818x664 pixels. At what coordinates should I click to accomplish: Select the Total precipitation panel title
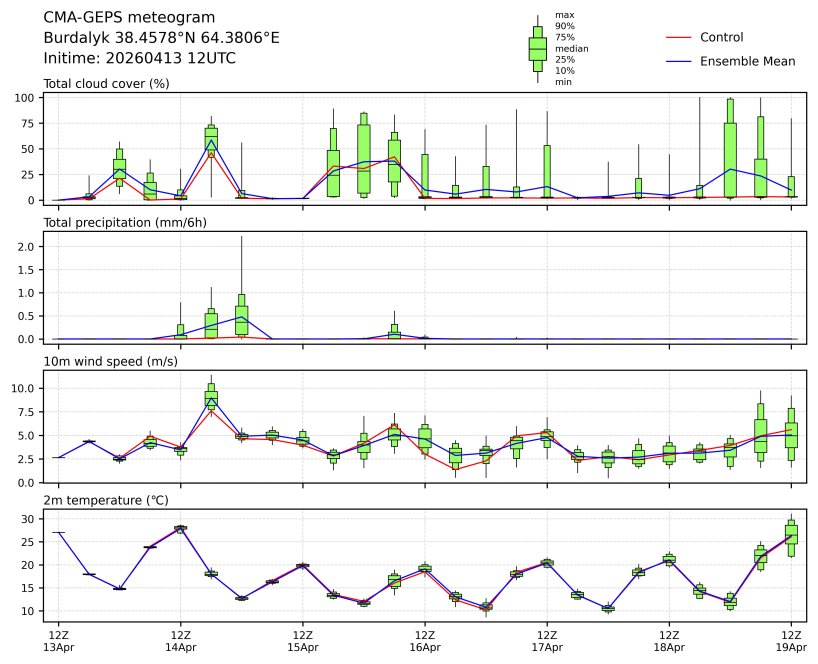[124, 222]
